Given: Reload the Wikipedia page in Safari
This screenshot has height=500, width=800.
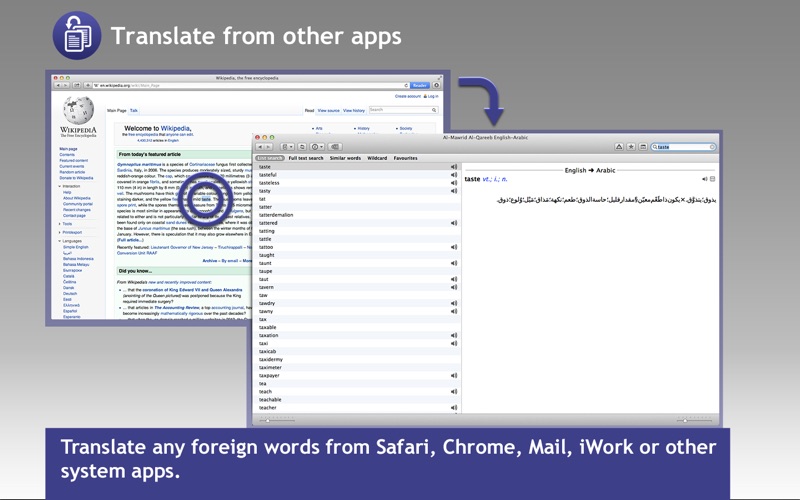Looking at the screenshot, I should point(406,85).
